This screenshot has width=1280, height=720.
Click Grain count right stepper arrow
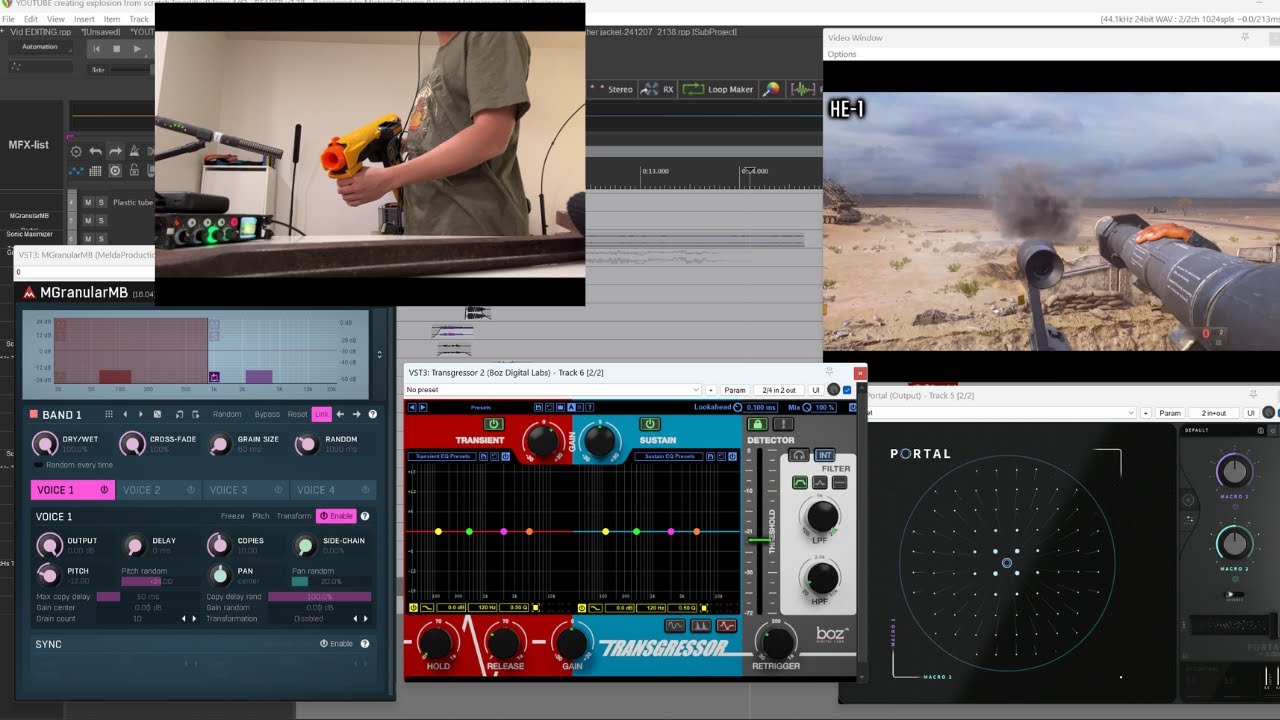(x=194, y=618)
